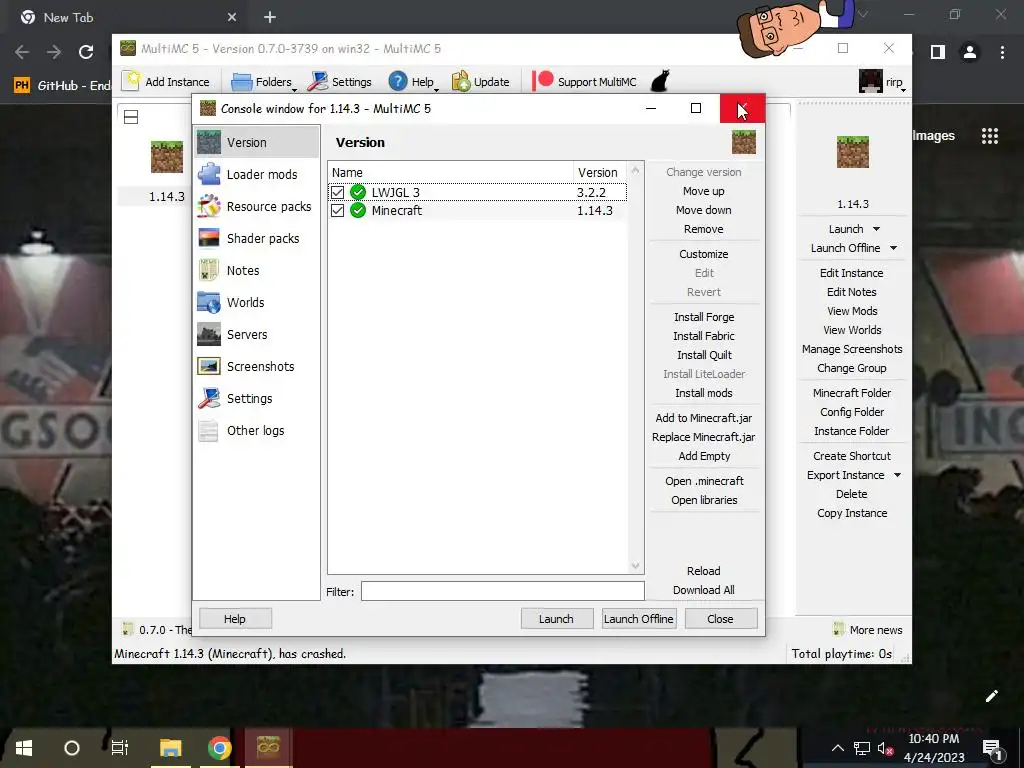This screenshot has height=768, width=1024.
Task: Click View Mods in right panel
Action: point(852,311)
